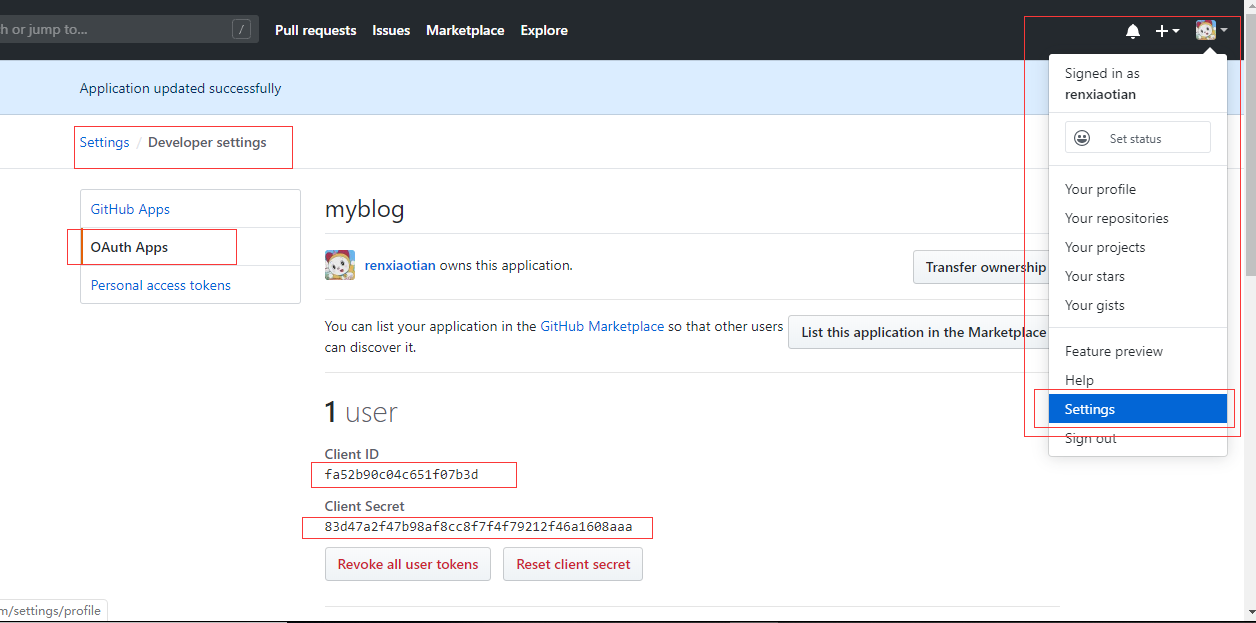Screen dimensions: 1256x623
Task: Click Help in the user menu
Action: coord(1138,380)
